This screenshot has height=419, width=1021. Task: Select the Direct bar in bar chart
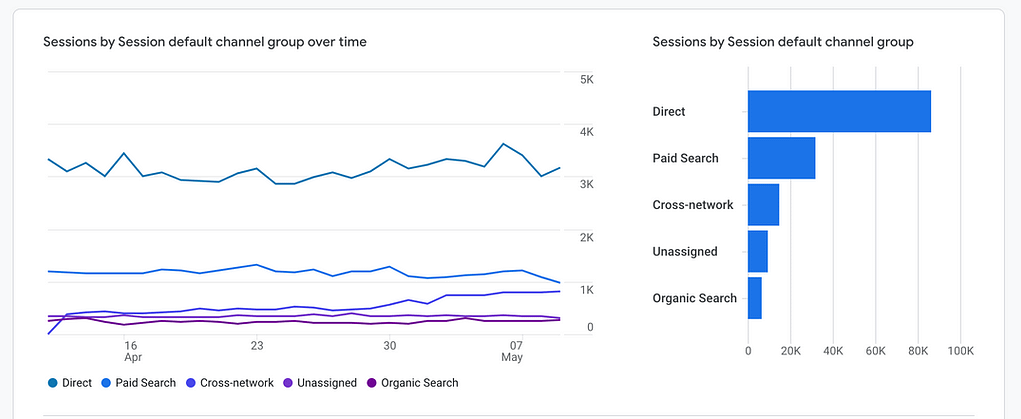[x=839, y=111]
